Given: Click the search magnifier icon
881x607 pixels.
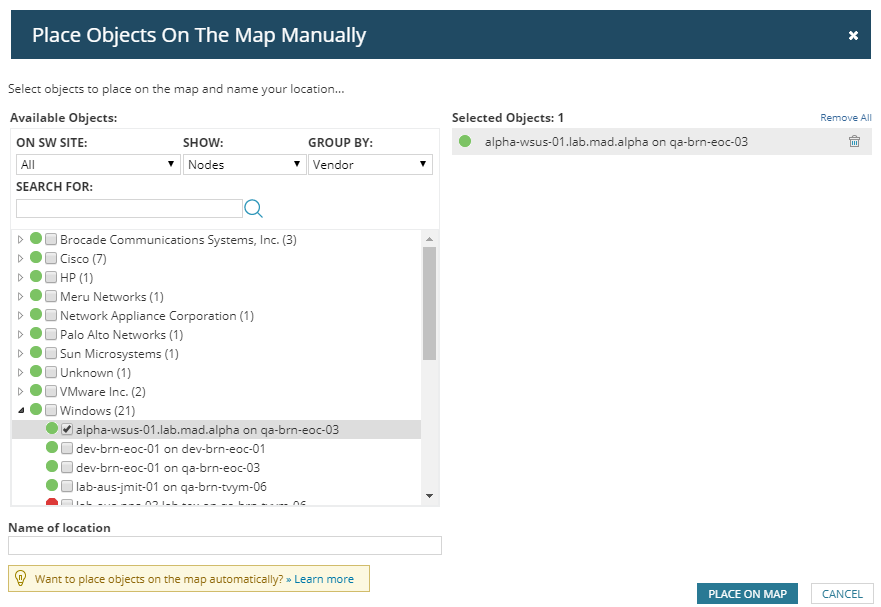Looking at the screenshot, I should tap(253, 208).
